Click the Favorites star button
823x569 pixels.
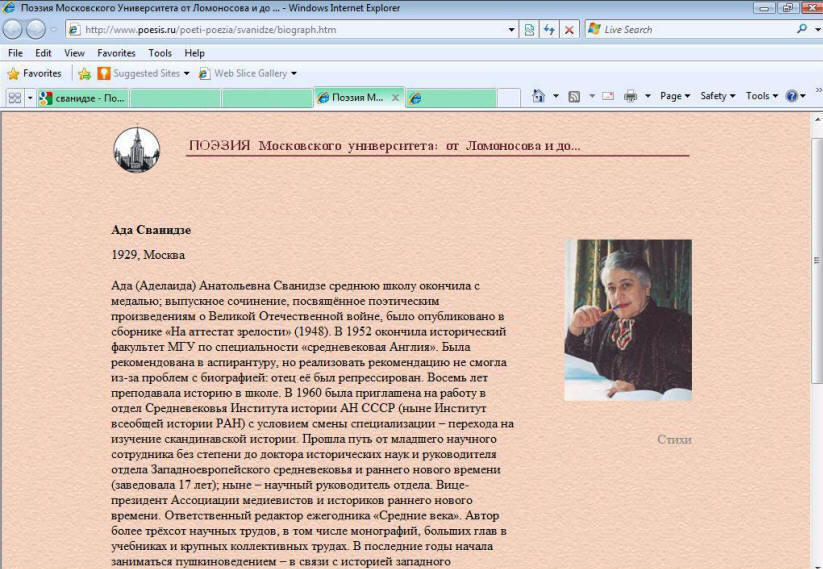pyautogui.click(x=35, y=73)
